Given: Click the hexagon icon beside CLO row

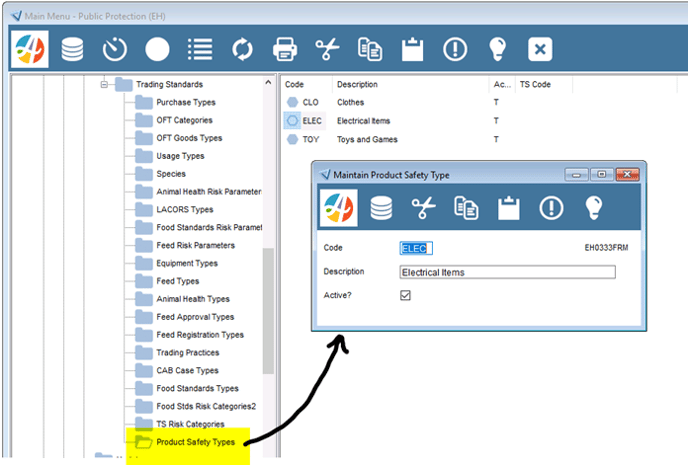Looking at the screenshot, I should [292, 102].
